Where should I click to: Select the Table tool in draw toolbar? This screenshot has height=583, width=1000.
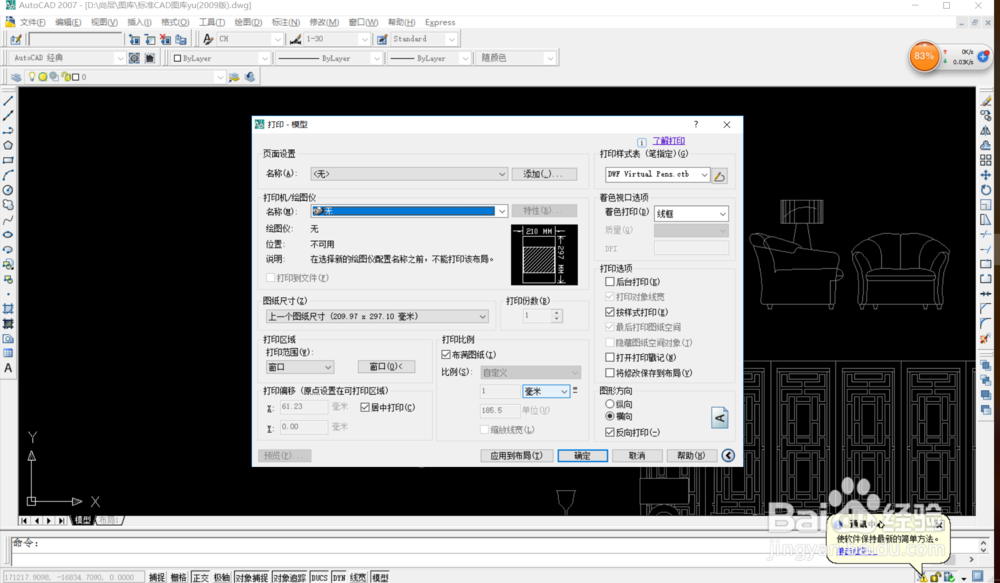[8, 353]
